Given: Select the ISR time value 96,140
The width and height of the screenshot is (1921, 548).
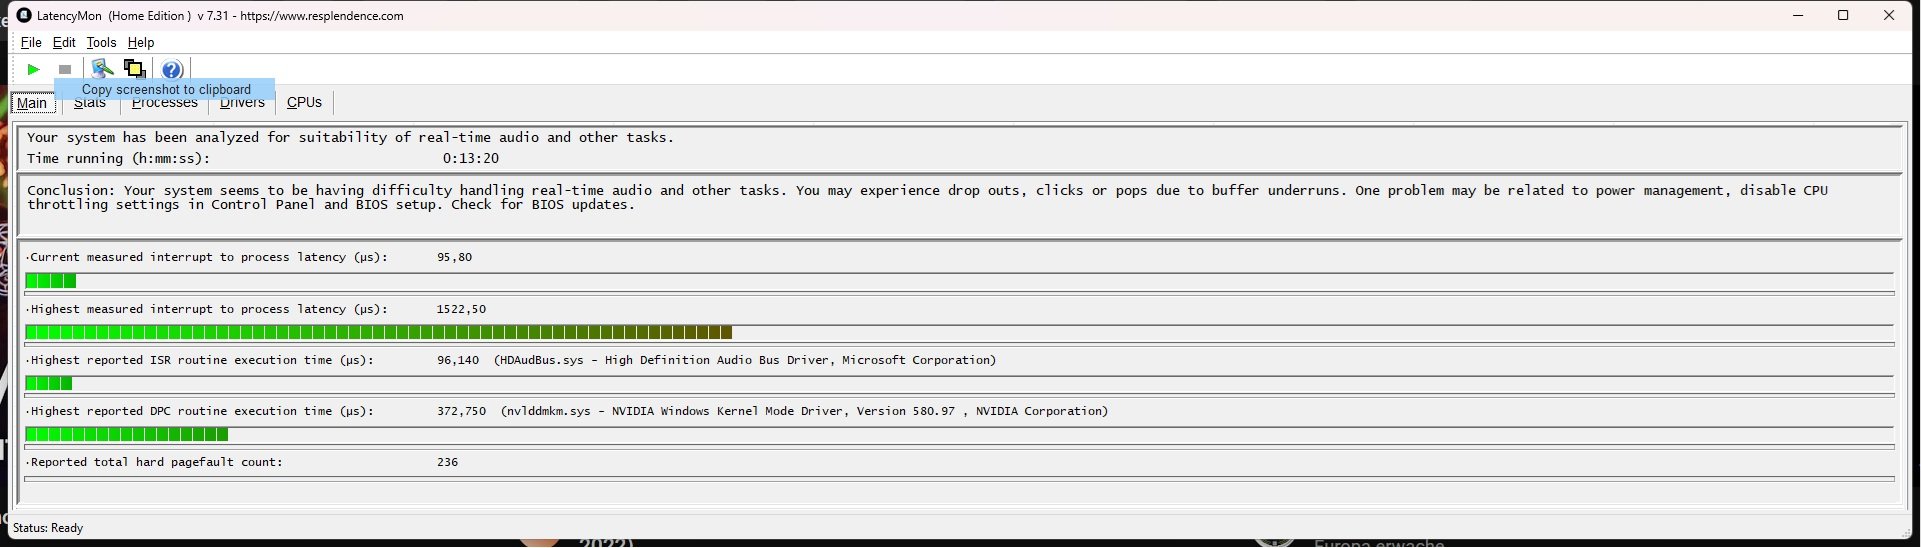Looking at the screenshot, I should [x=458, y=360].
